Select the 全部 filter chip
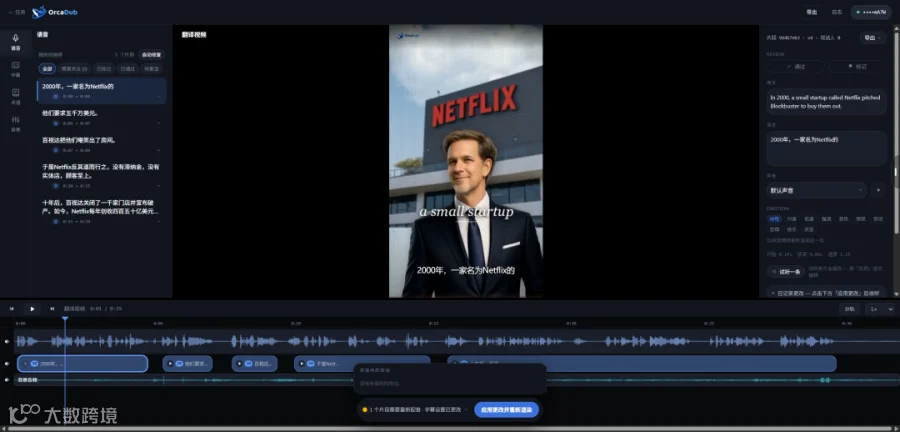The image size is (900, 432). pyautogui.click(x=47, y=69)
